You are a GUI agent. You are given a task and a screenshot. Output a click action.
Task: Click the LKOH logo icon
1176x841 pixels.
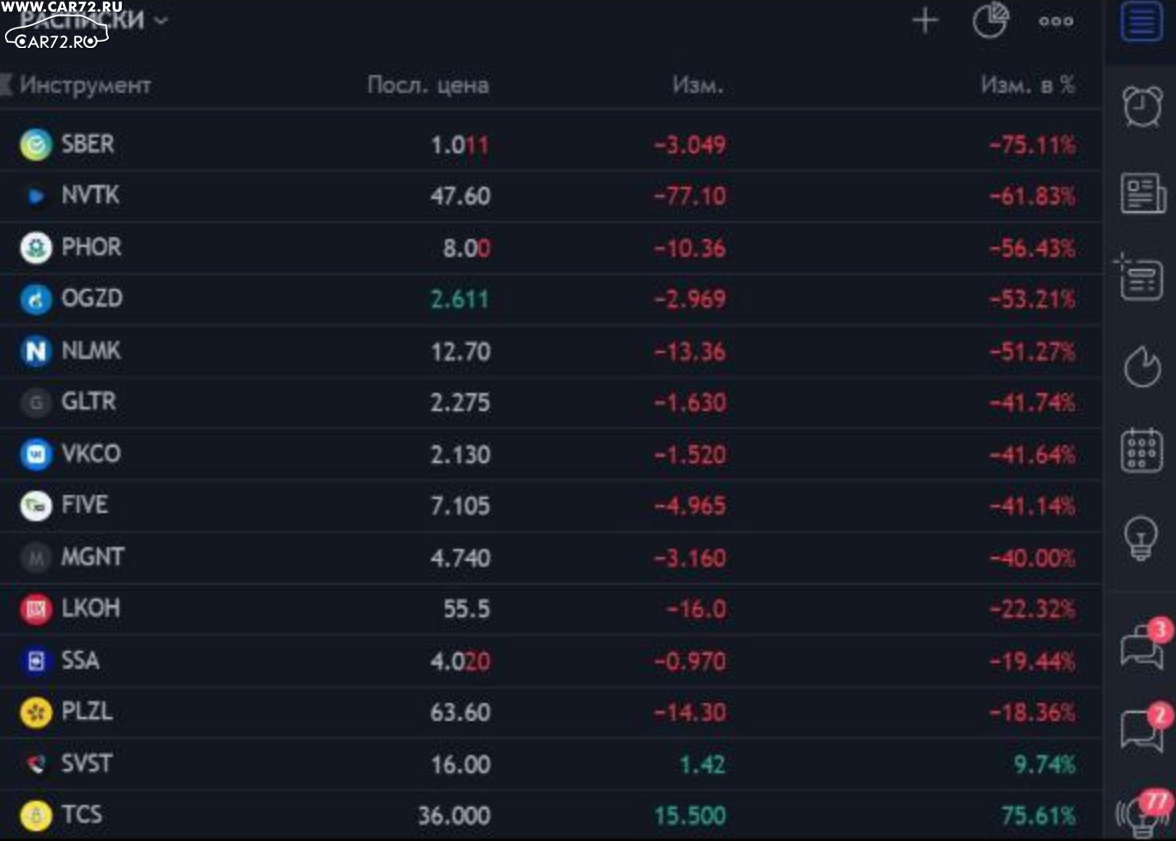click(35, 609)
